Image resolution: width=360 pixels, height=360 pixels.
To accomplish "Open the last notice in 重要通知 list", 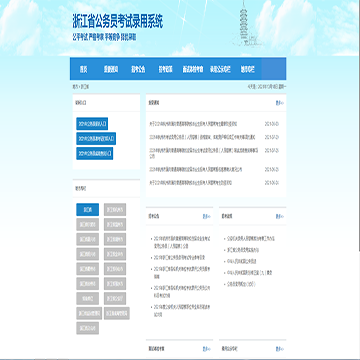I will tap(190, 183).
